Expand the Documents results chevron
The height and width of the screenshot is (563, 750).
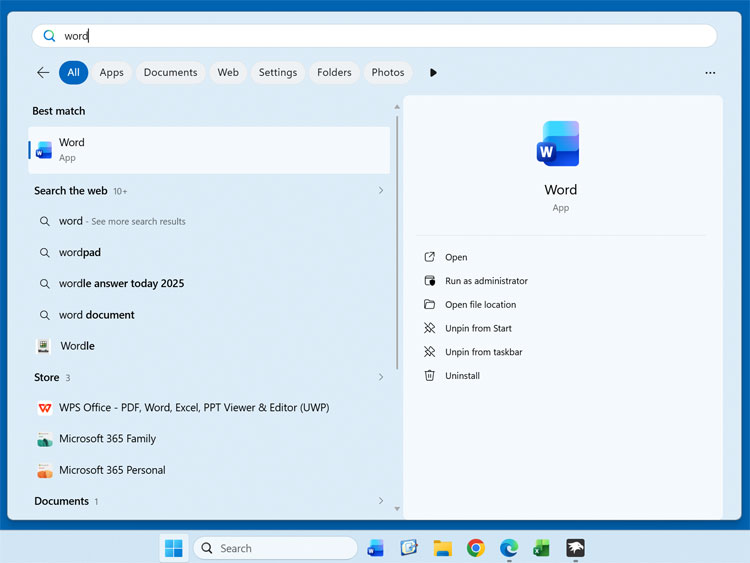pos(381,501)
